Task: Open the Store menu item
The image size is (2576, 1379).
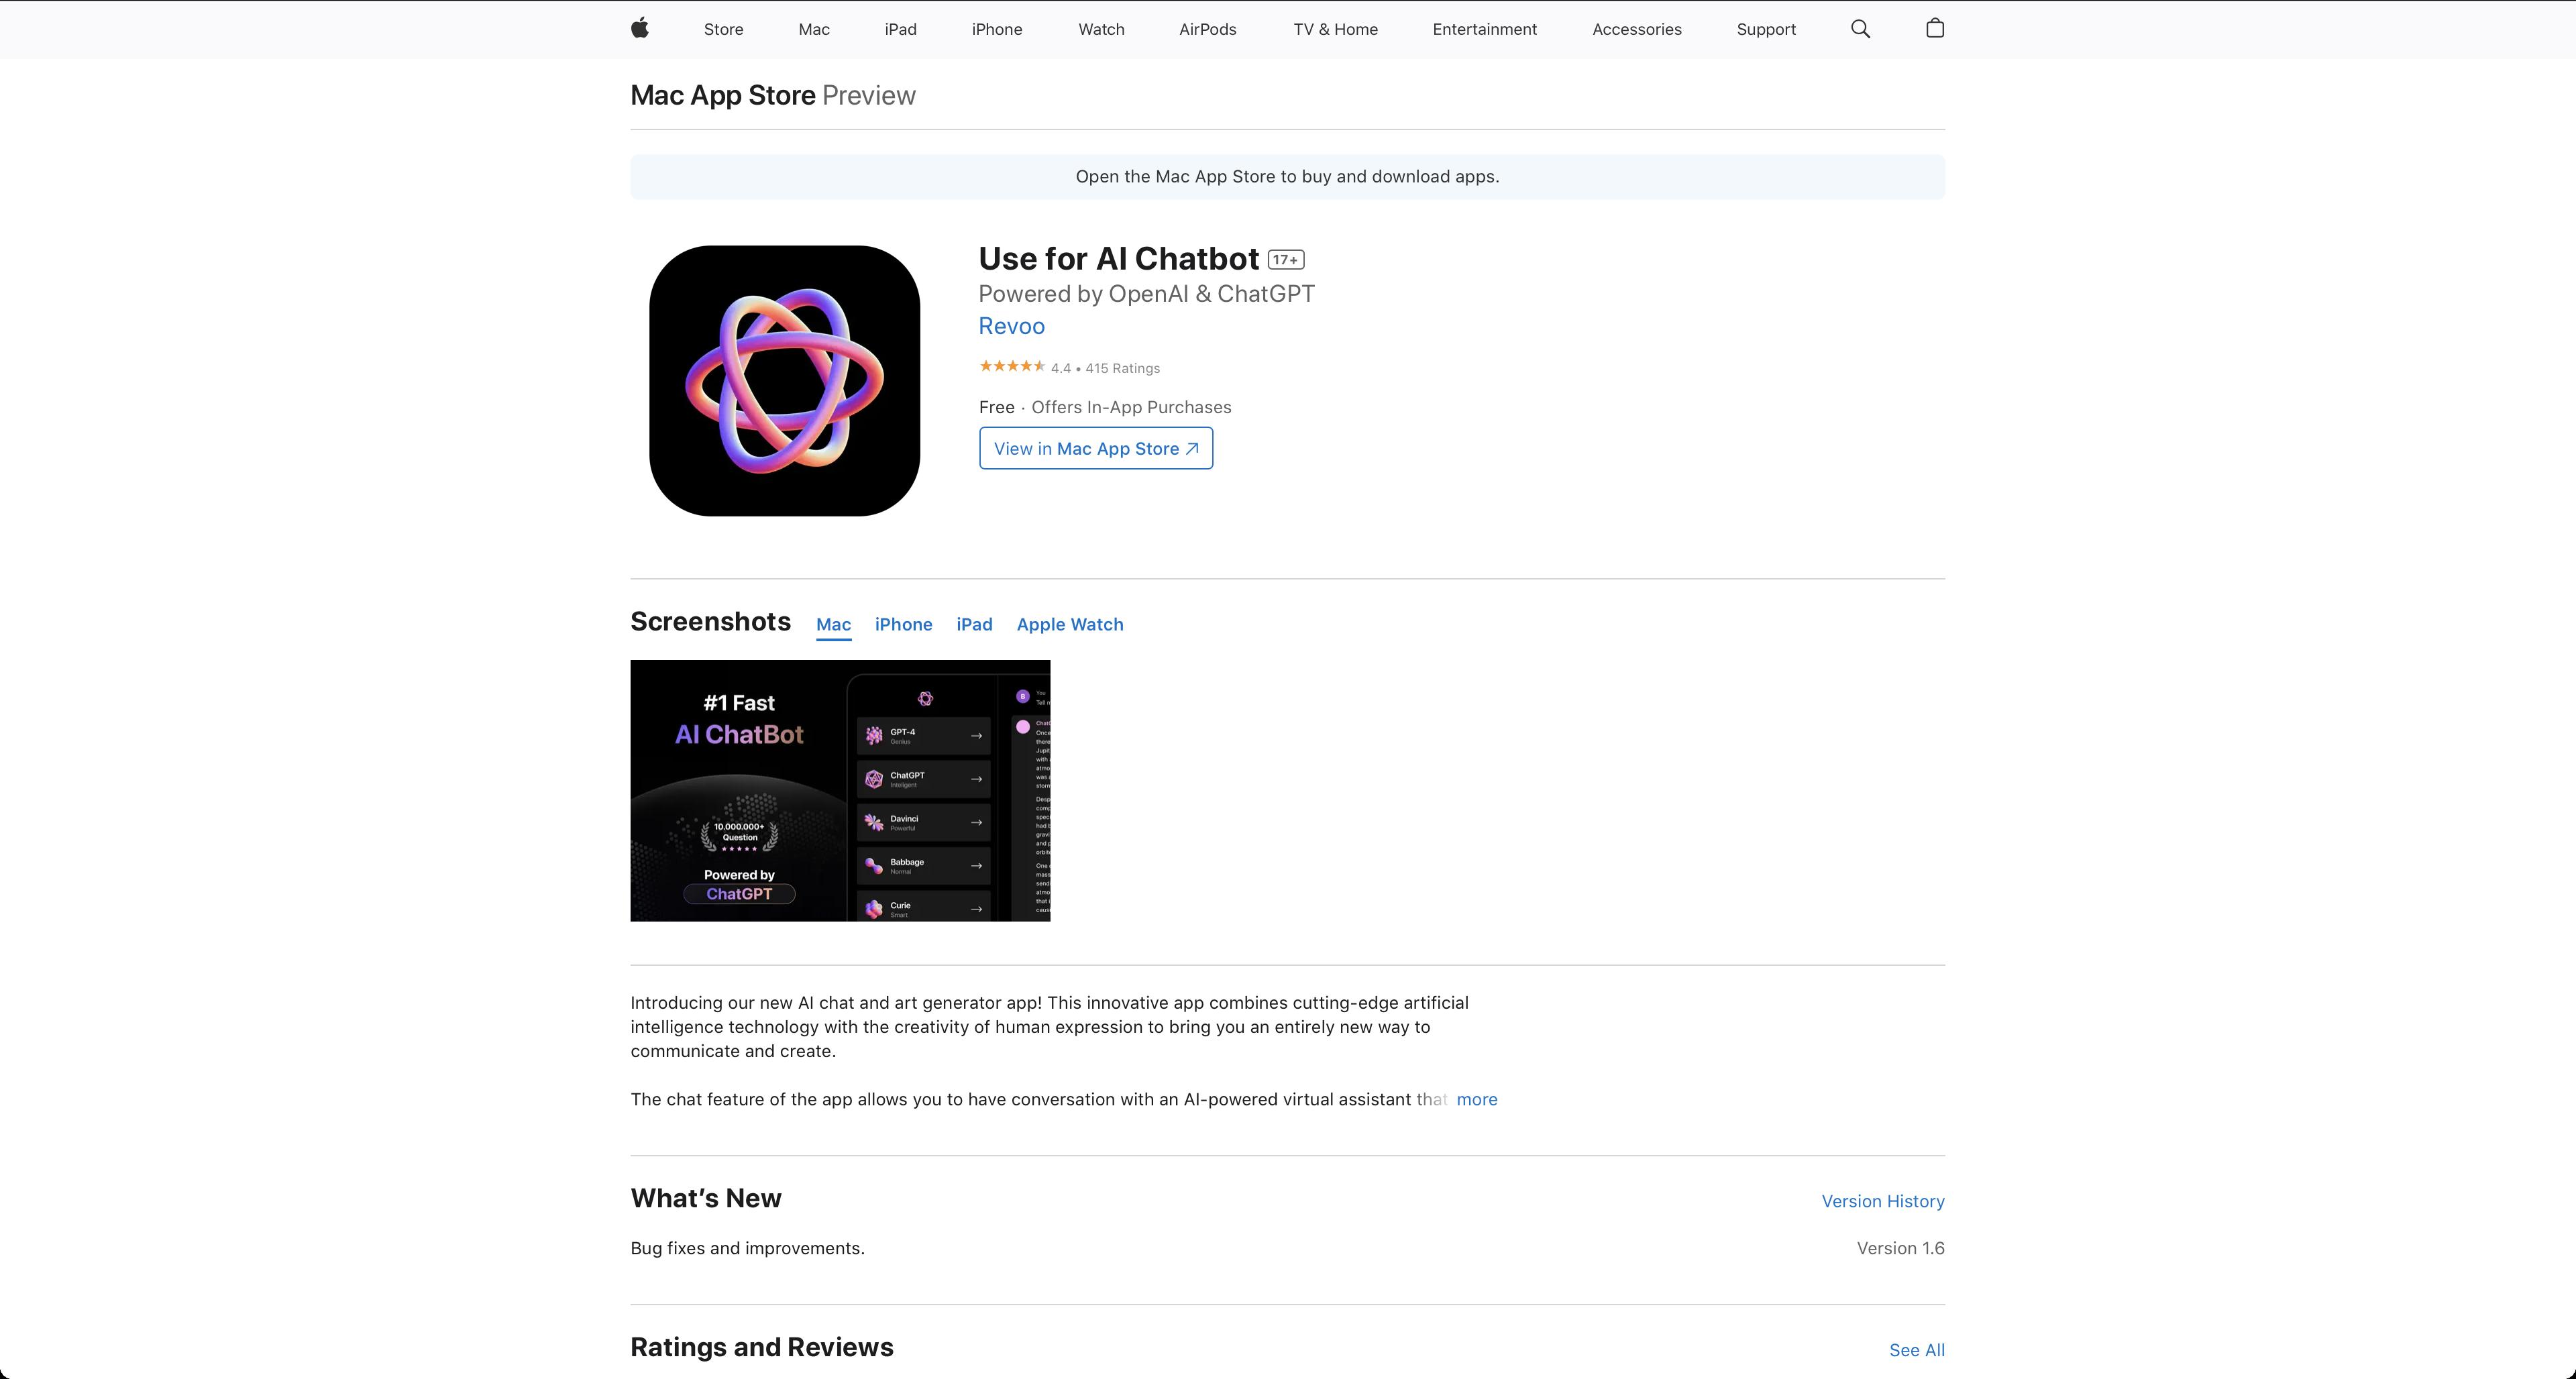Action: pos(723,29)
